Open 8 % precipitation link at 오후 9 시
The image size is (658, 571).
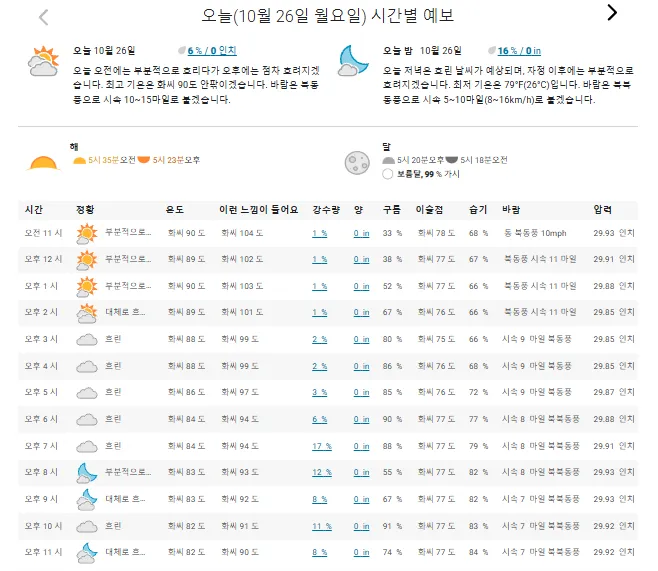[x=319, y=499]
